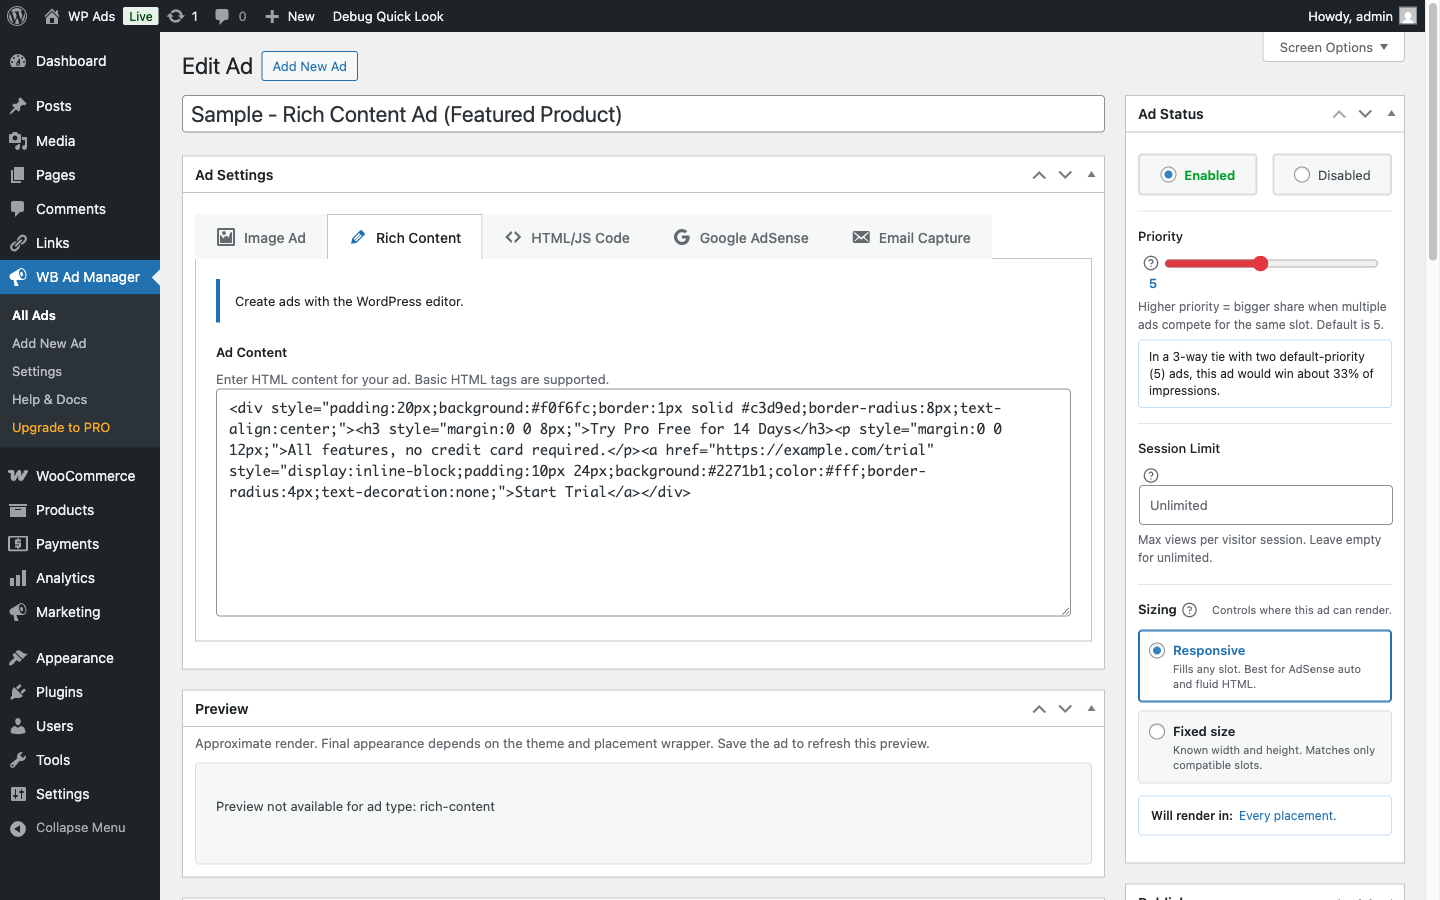Move Preview panel down
This screenshot has height=900, width=1440.
1065,709
